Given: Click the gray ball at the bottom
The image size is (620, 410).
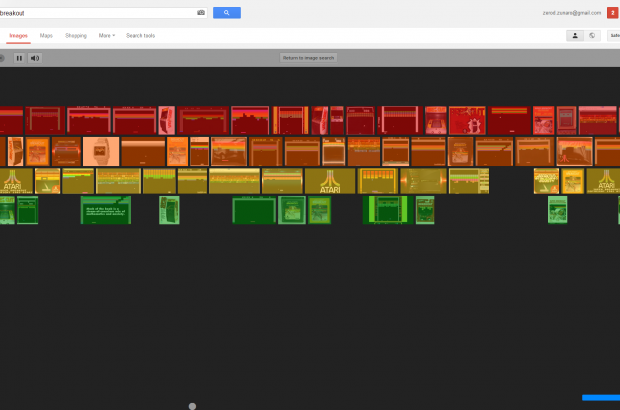Looking at the screenshot, I should [192, 406].
